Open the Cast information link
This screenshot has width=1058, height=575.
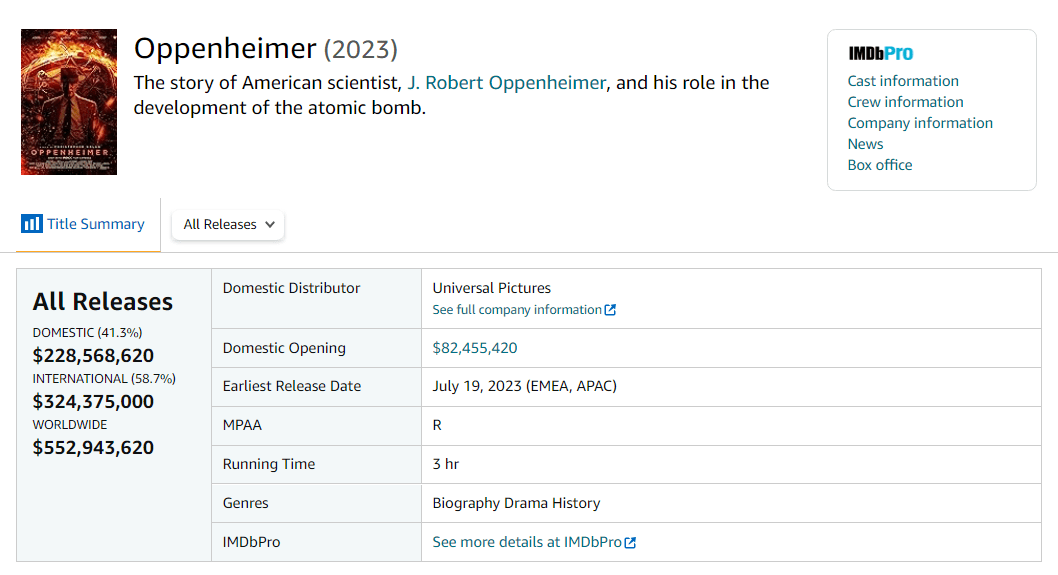903,81
